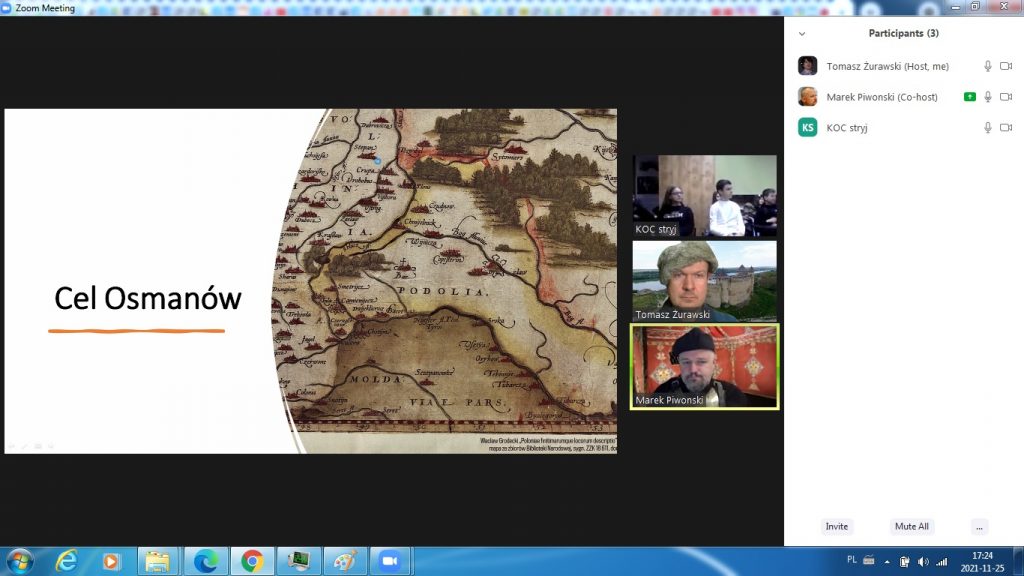1024x576 pixels.
Task: Toggle Marek Piwonski's microphone icon
Action: click(x=988, y=97)
